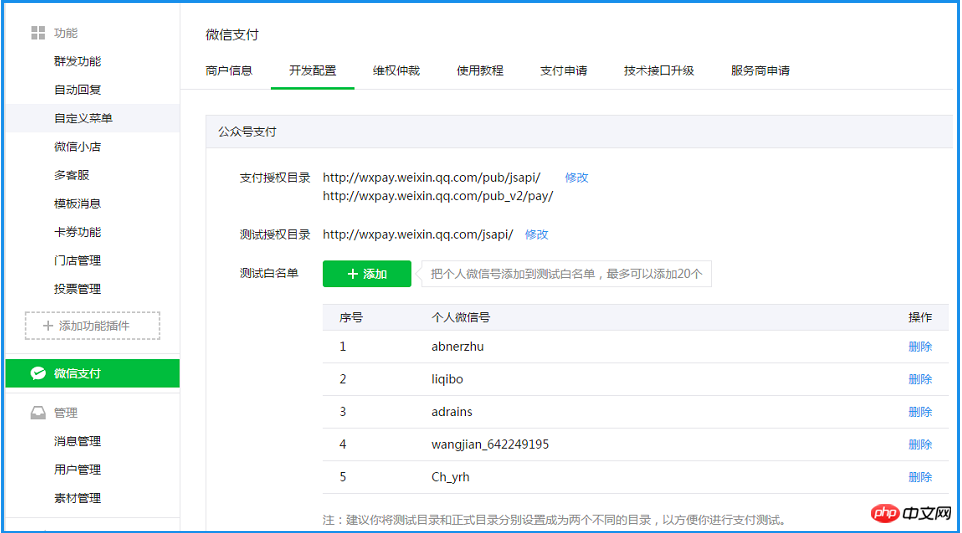Click the adrains WeChat ID text
962x533 pixels.
452,412
